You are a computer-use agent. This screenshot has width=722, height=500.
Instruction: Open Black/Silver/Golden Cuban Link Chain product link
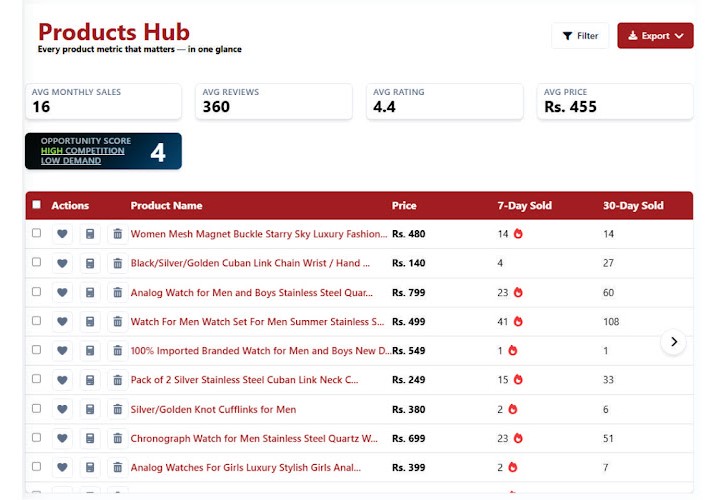(250, 263)
